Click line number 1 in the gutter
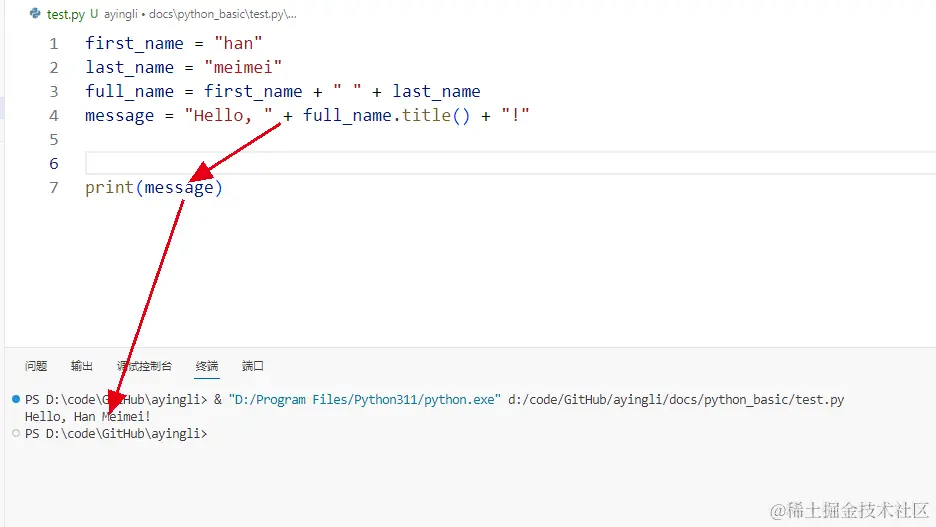936x527 pixels. pos(54,44)
